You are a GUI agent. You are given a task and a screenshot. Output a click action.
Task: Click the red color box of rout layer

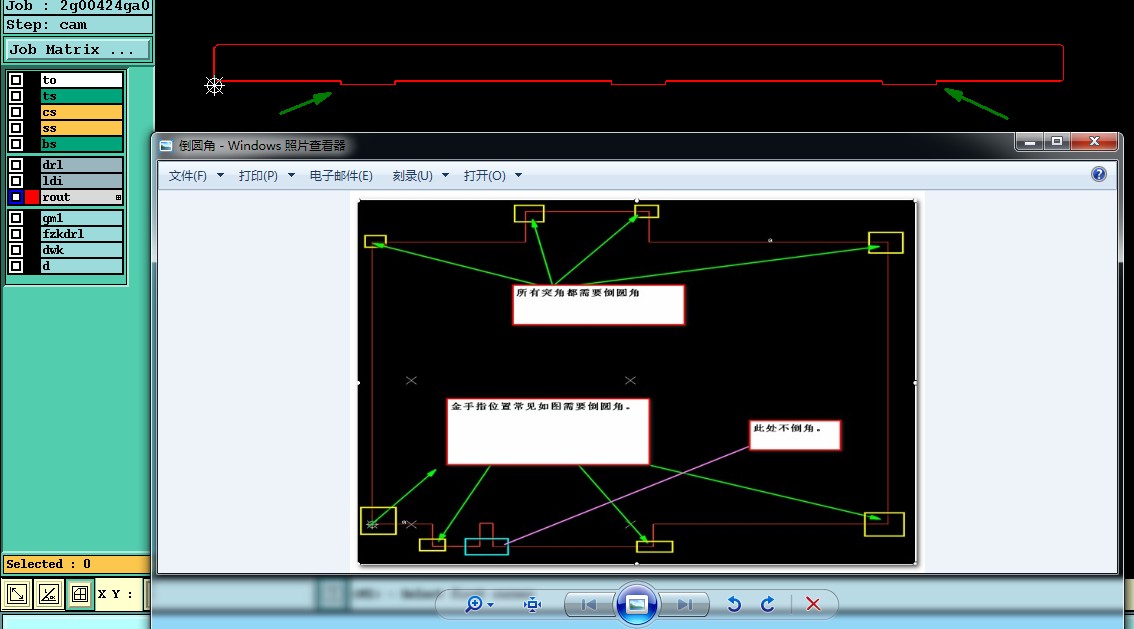[x=32, y=197]
